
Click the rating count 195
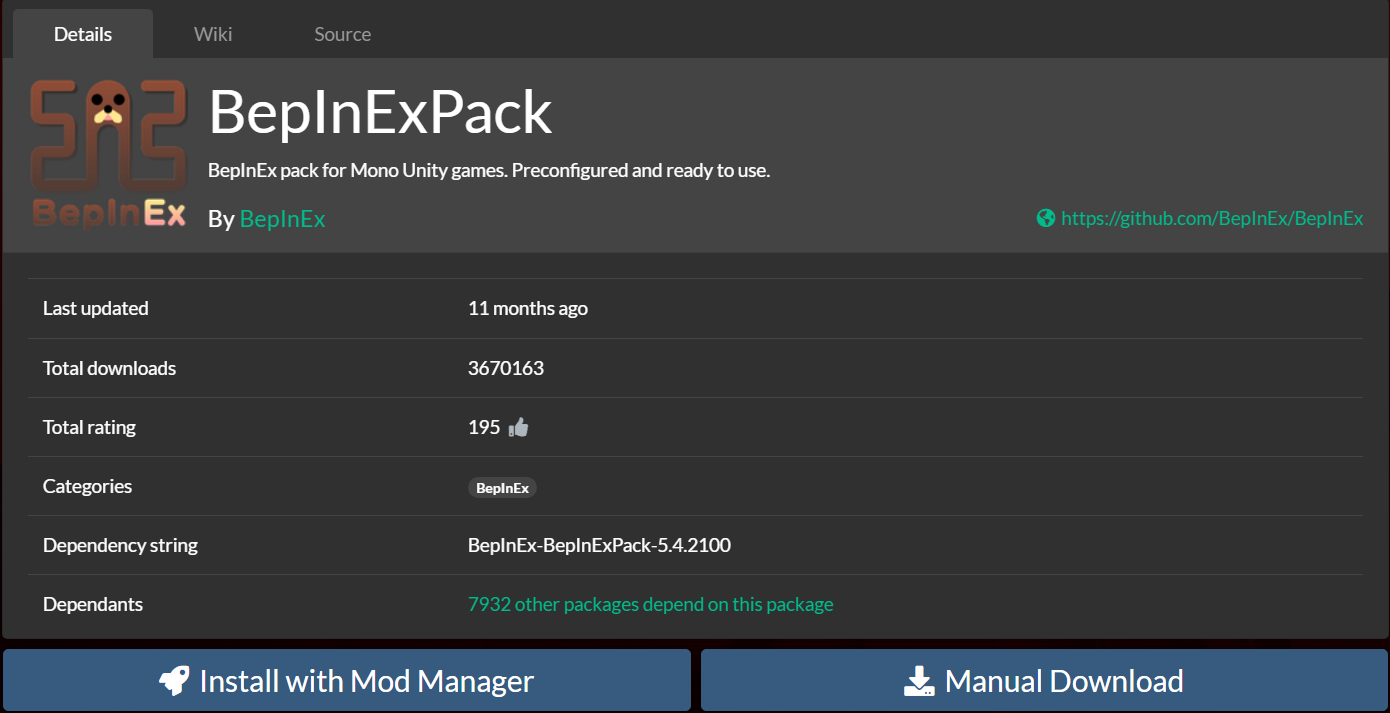tap(484, 427)
